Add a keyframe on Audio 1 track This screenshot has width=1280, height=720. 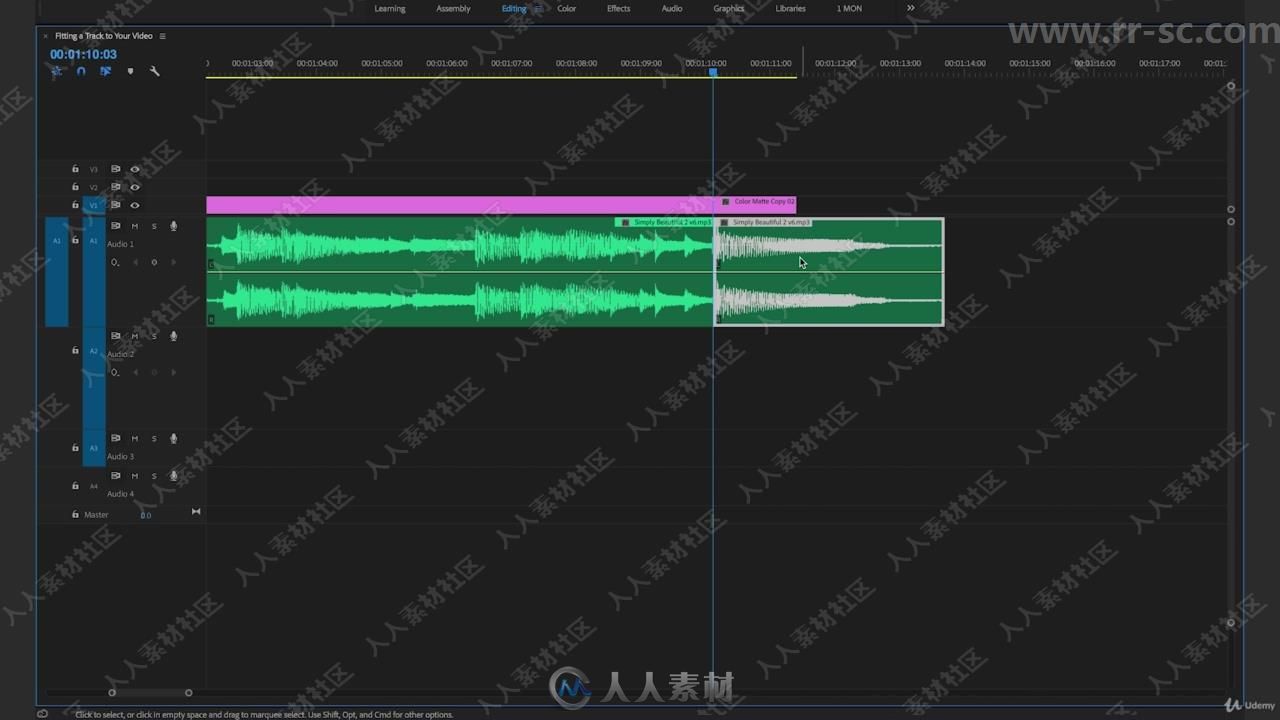coord(154,262)
